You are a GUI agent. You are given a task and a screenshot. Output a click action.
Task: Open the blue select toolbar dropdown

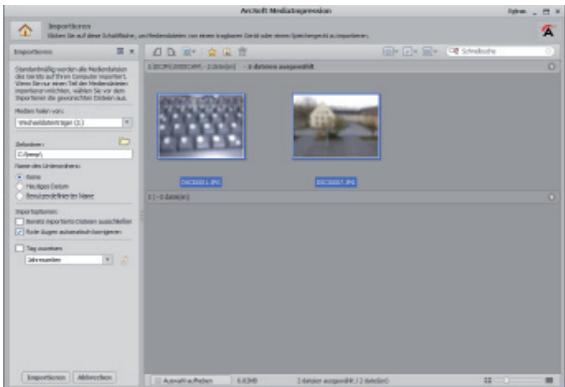[189, 52]
